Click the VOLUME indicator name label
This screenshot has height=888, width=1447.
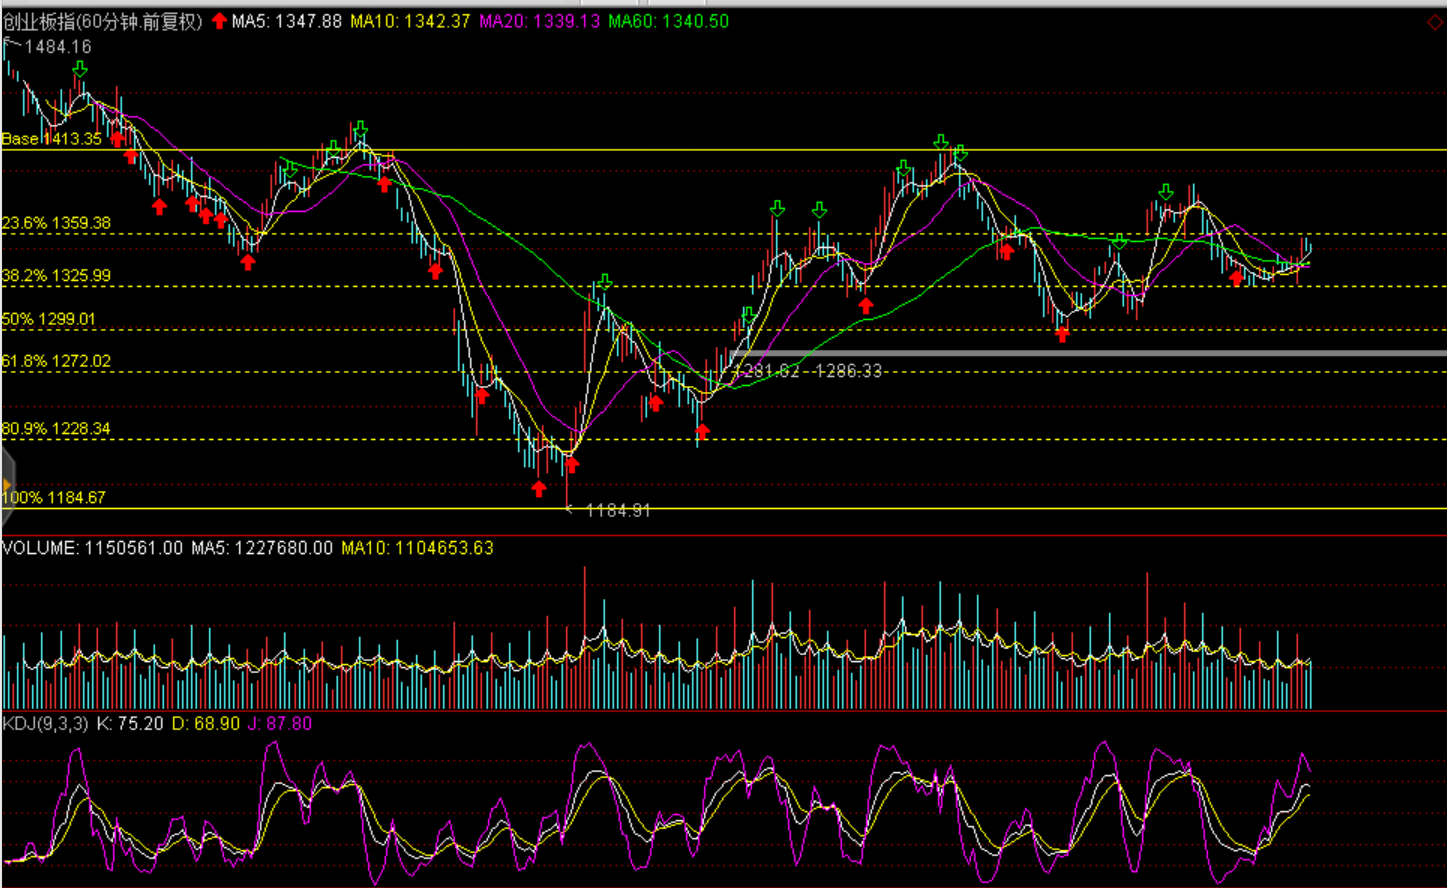40,548
